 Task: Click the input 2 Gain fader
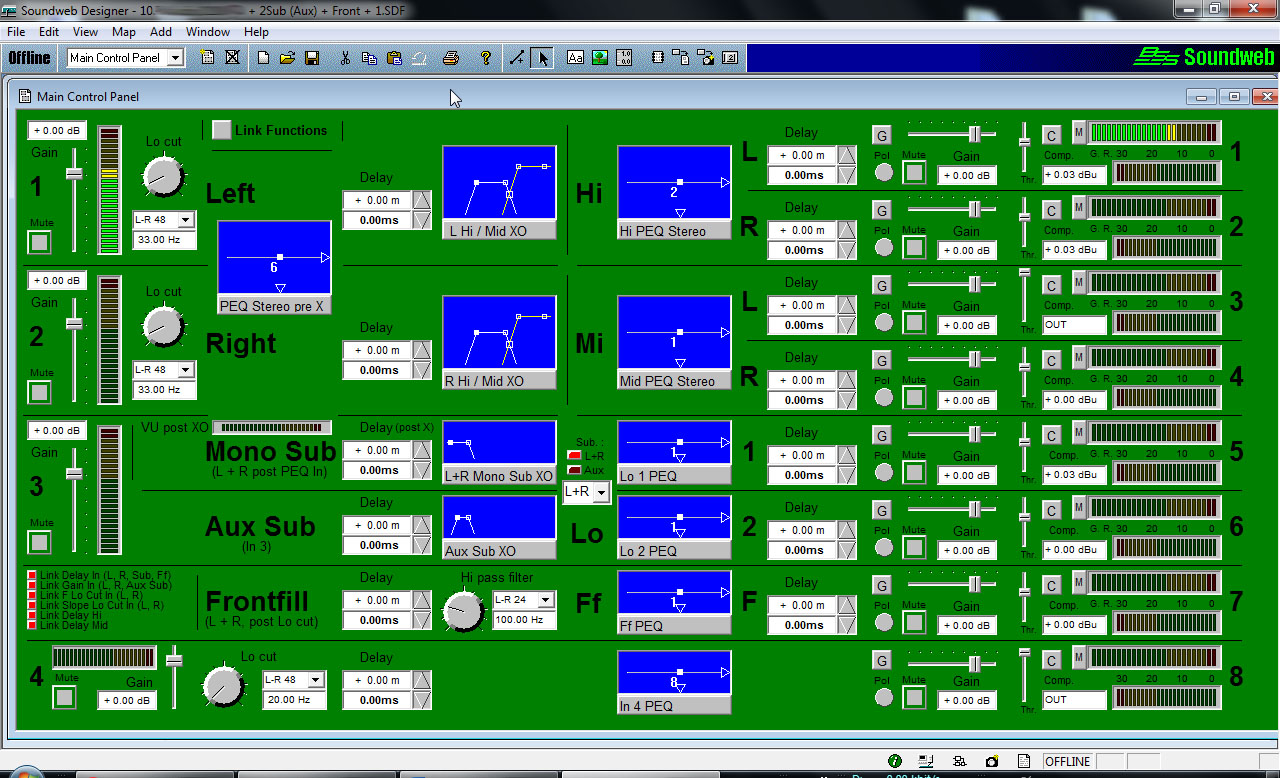click(74, 323)
